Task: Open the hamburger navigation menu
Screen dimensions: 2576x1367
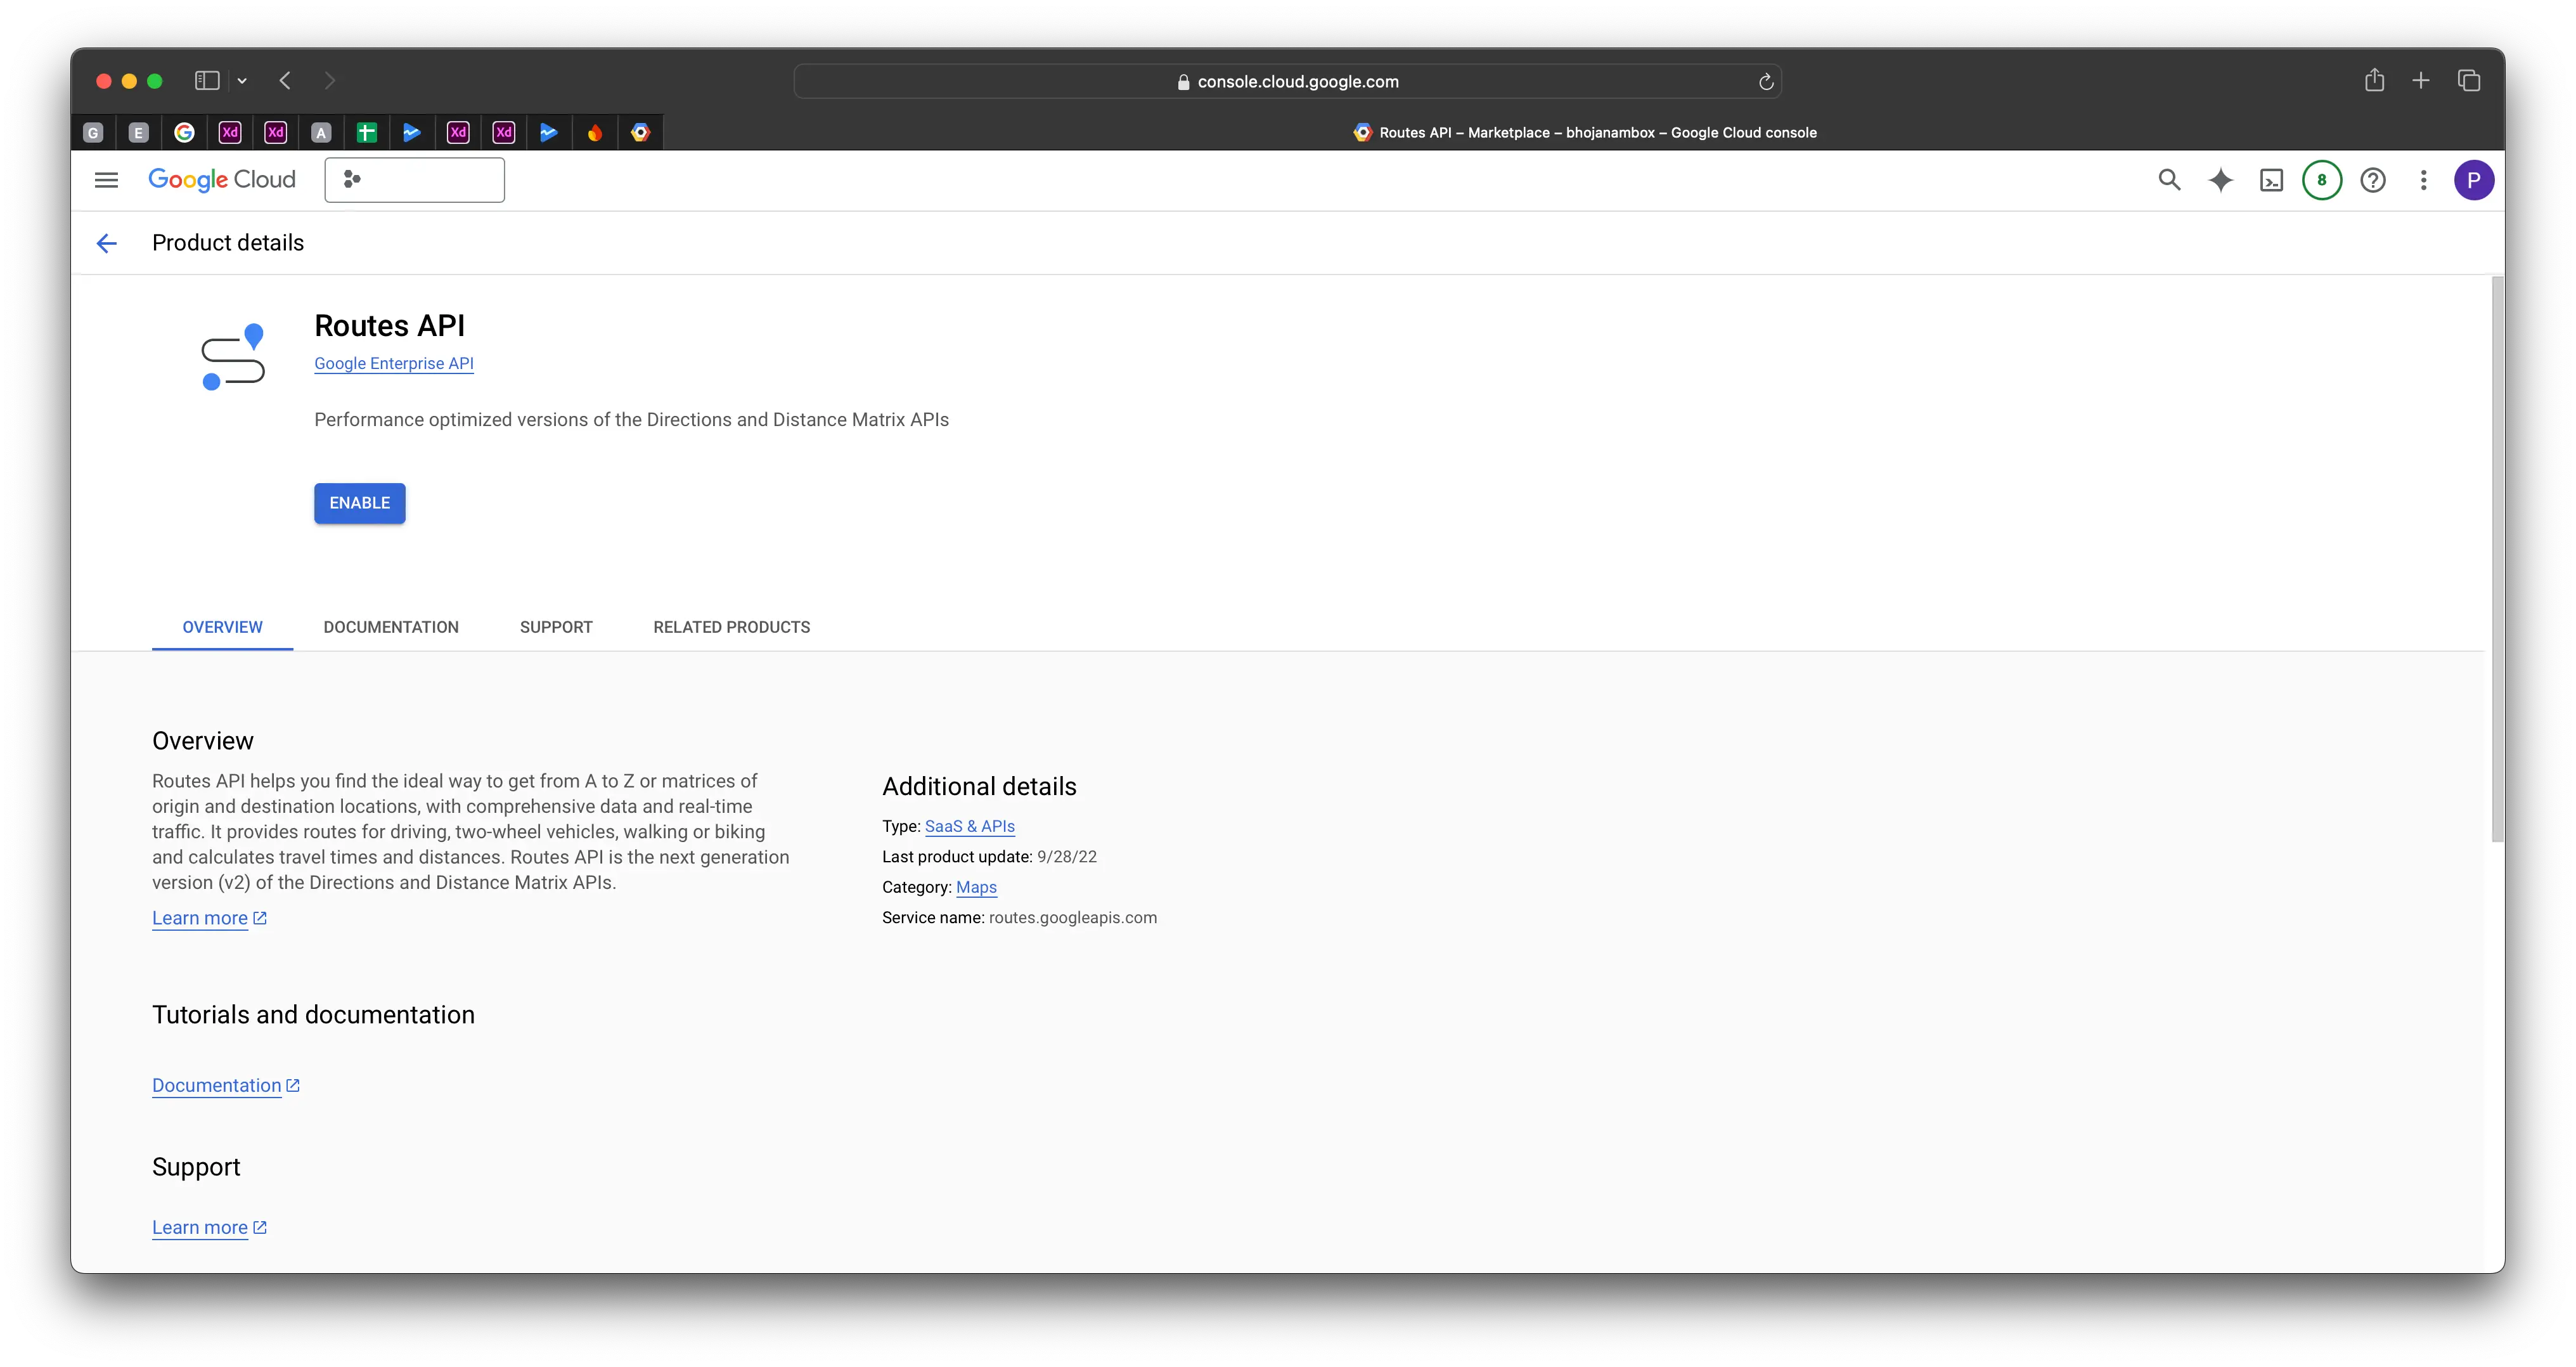Action: click(106, 180)
